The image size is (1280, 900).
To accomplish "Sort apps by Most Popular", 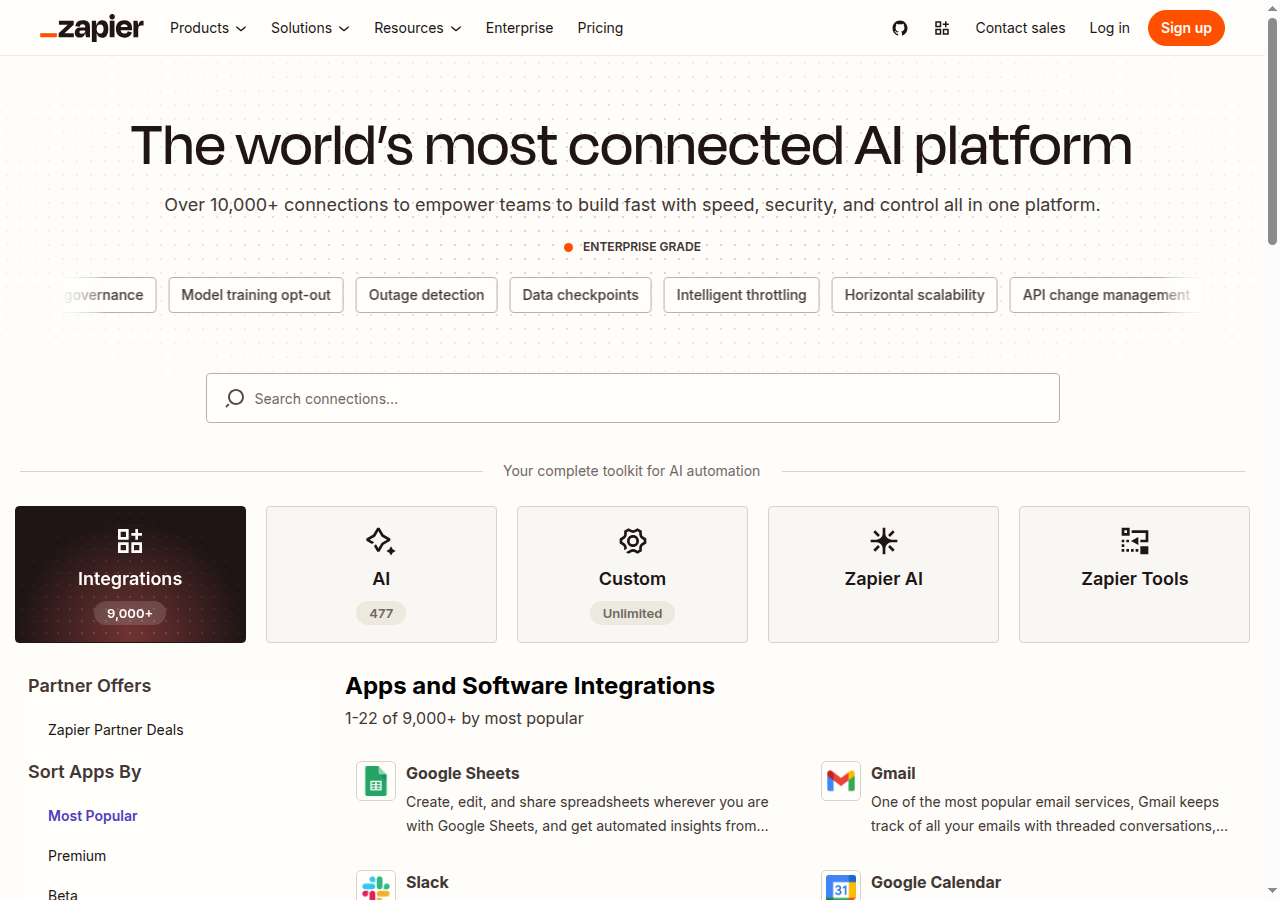I will (x=93, y=816).
